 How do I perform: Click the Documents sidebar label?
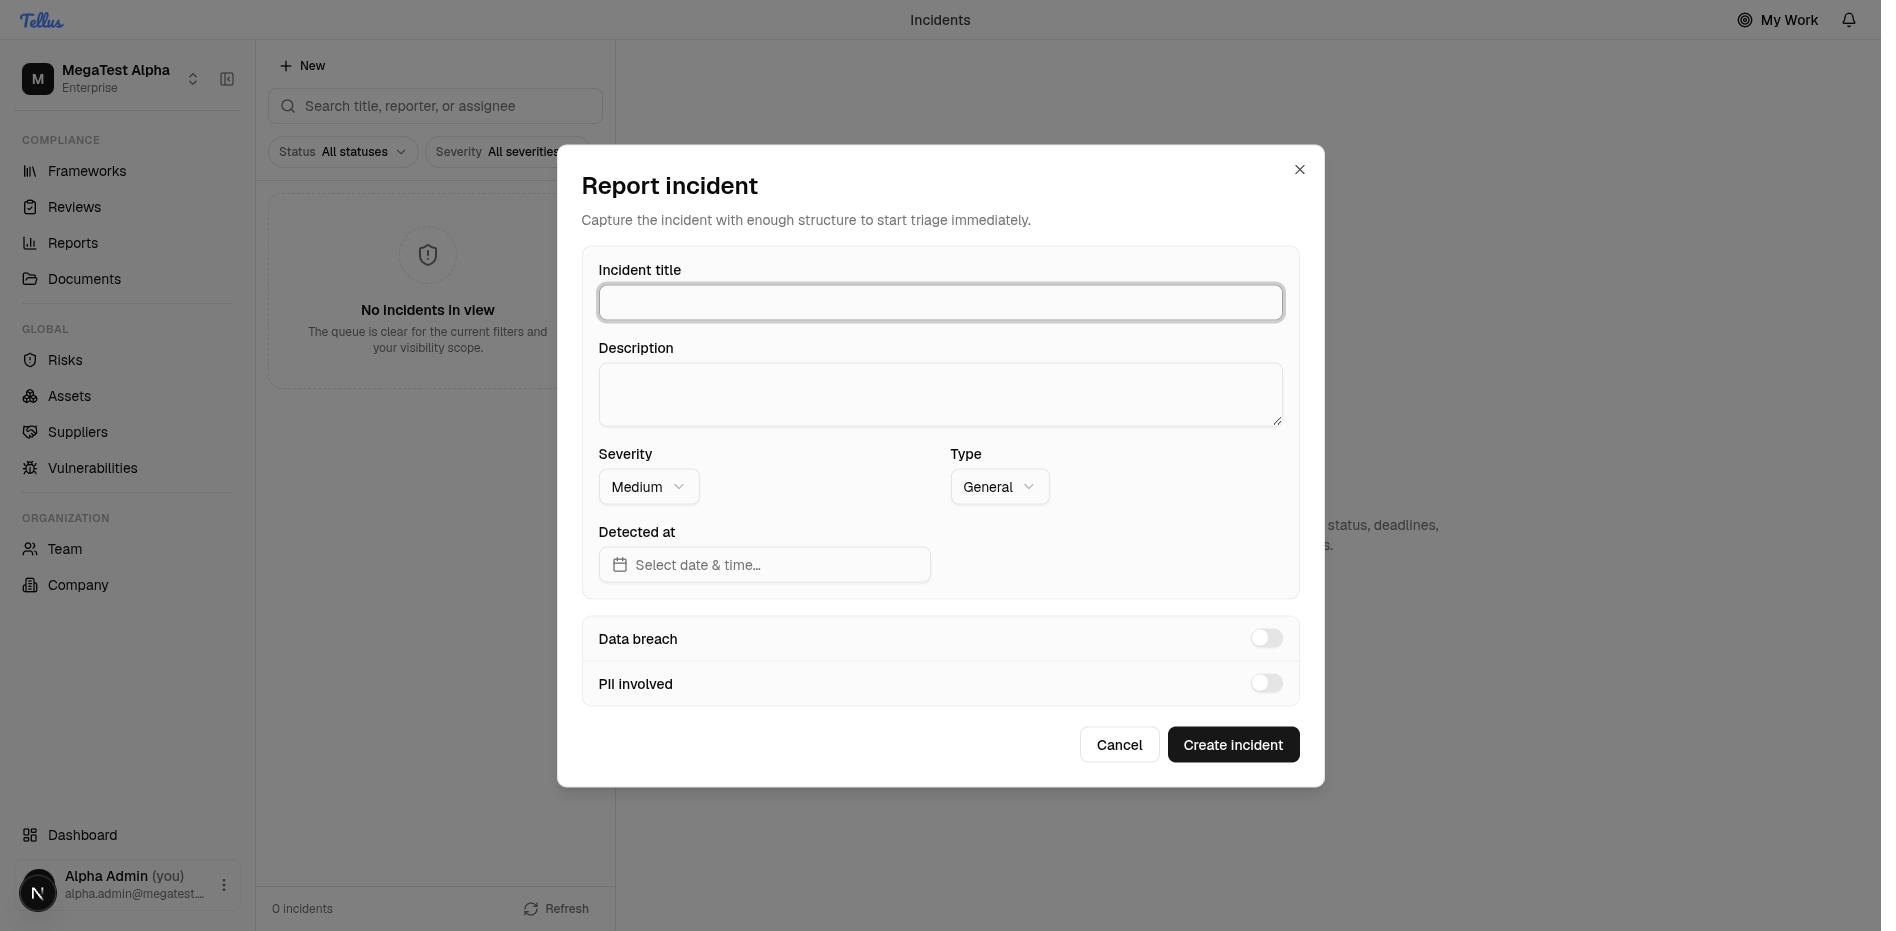click(x=84, y=279)
